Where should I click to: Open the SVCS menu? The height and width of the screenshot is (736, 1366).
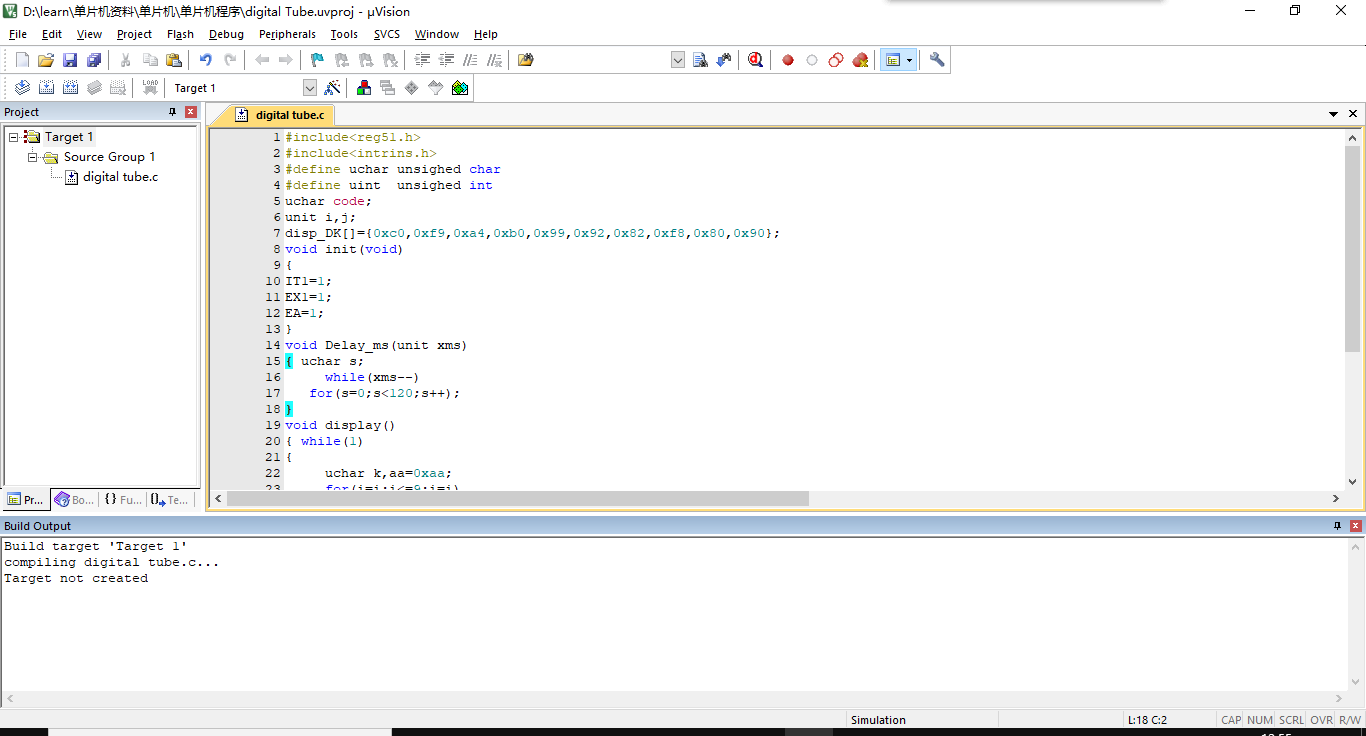[x=387, y=34]
